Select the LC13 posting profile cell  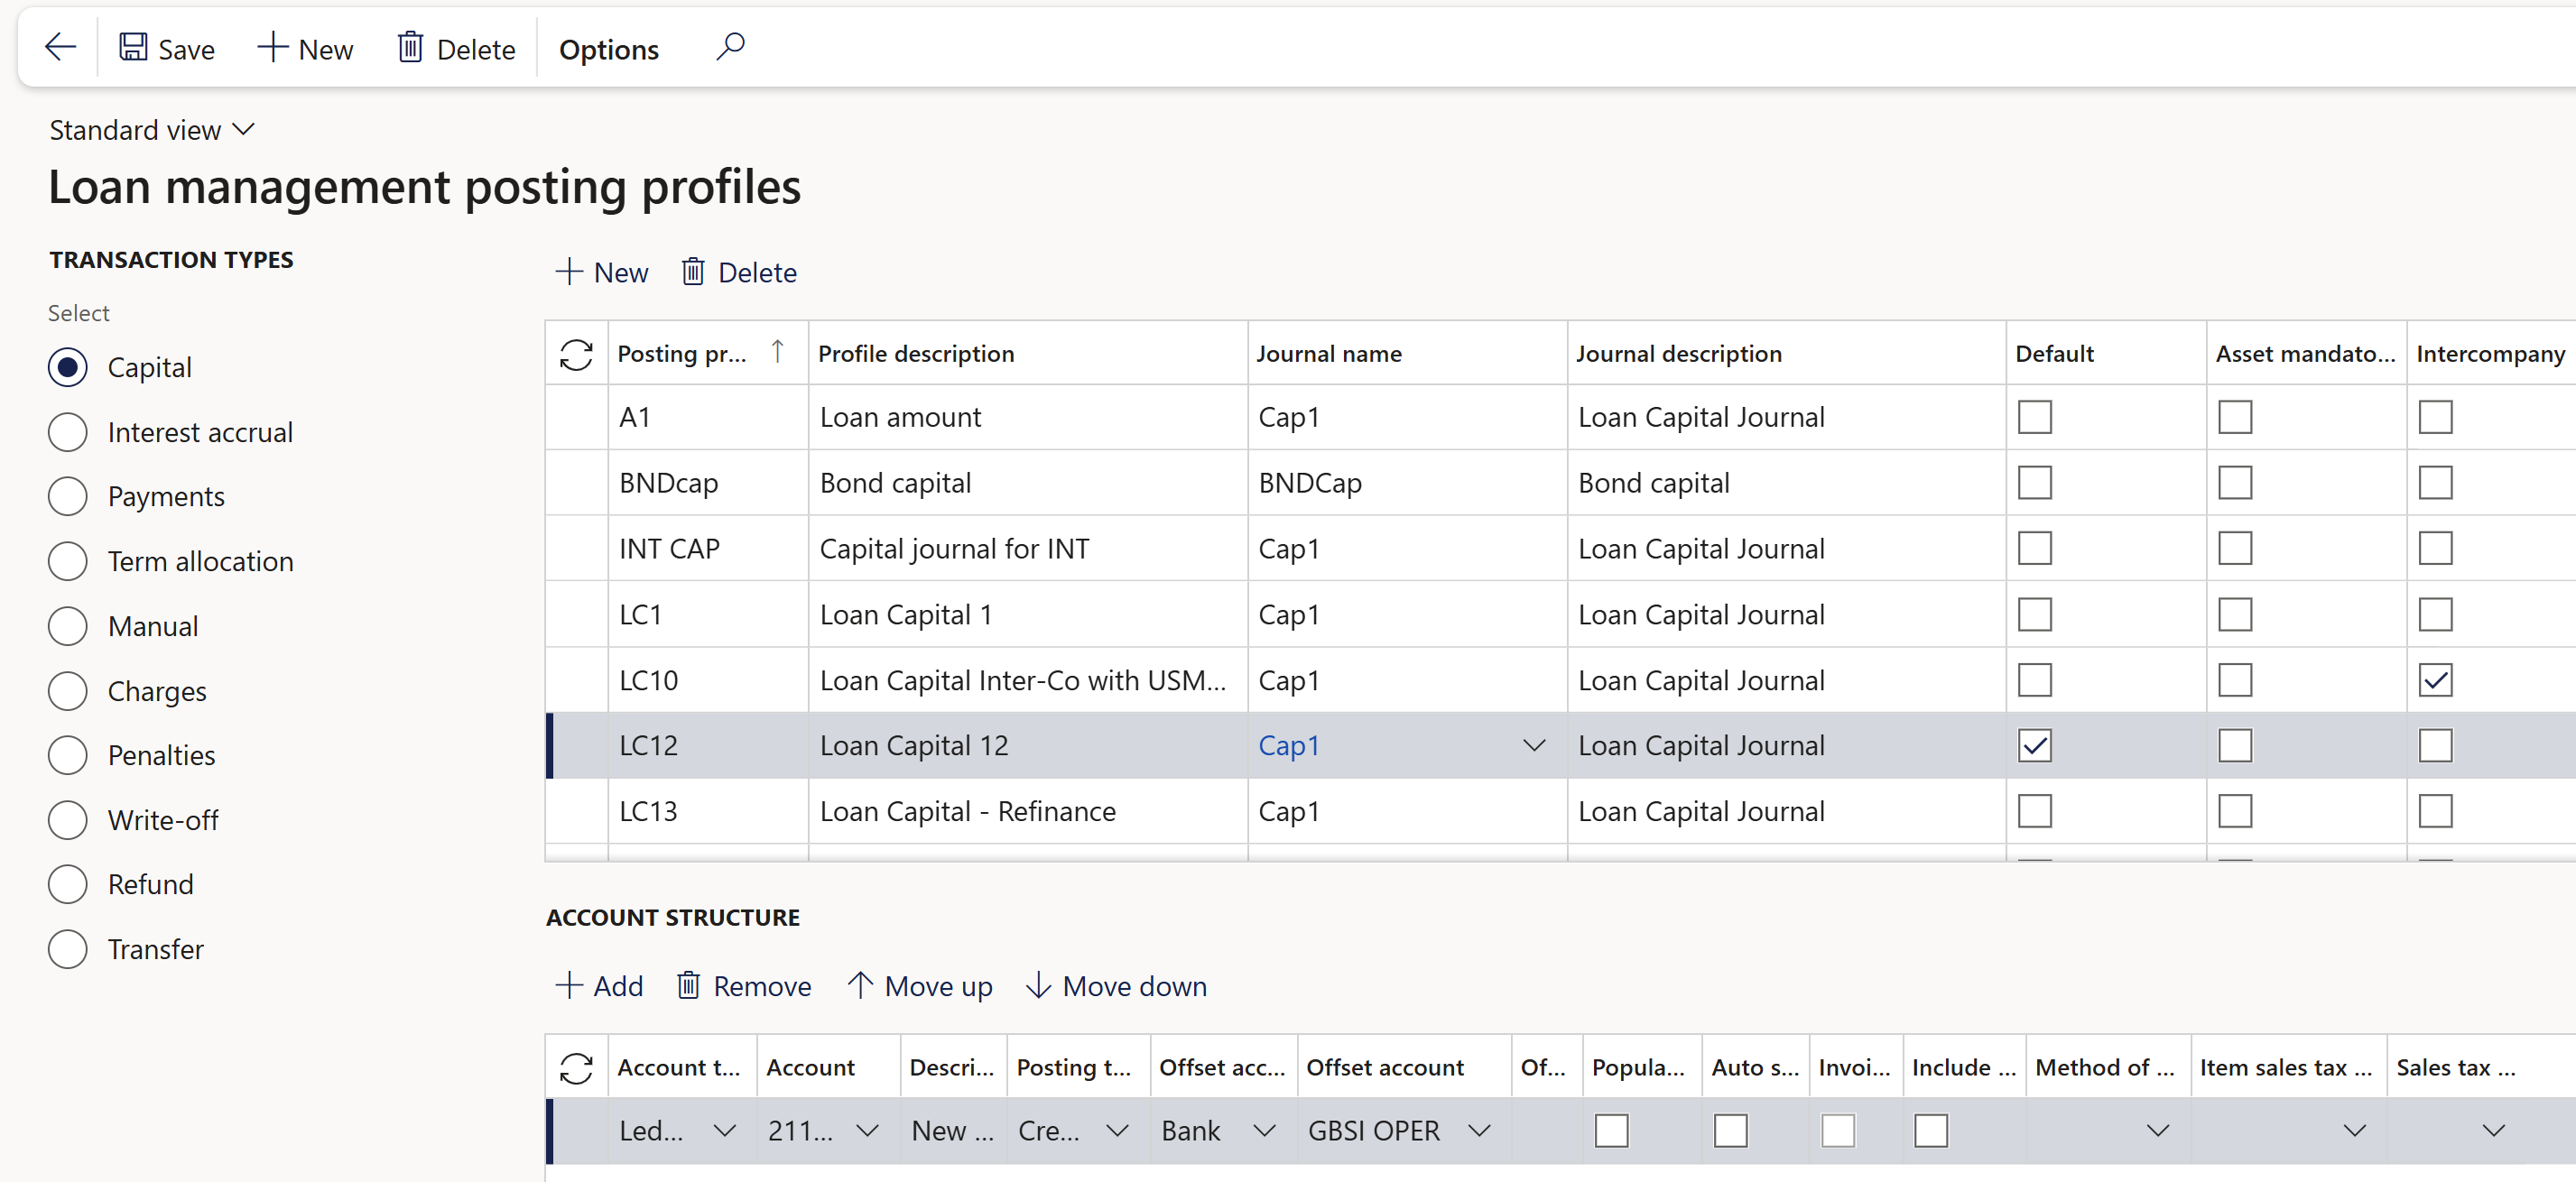tap(708, 811)
